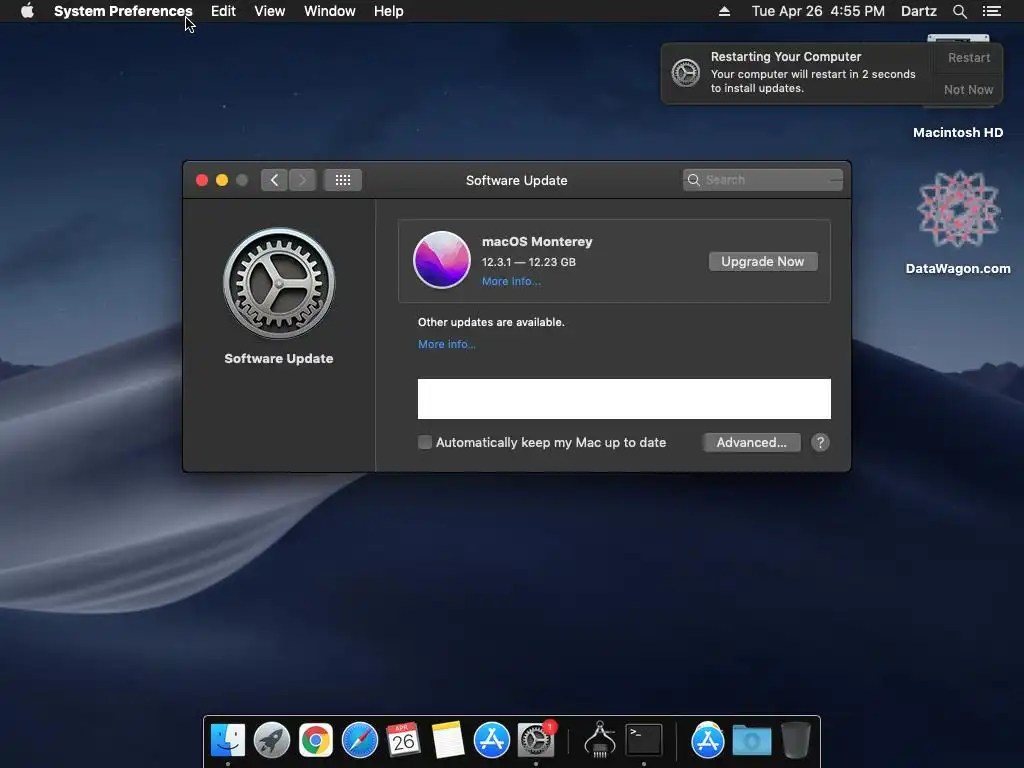The image size is (1024, 768).
Task: Show all preferences grid button
Action: tap(343, 180)
